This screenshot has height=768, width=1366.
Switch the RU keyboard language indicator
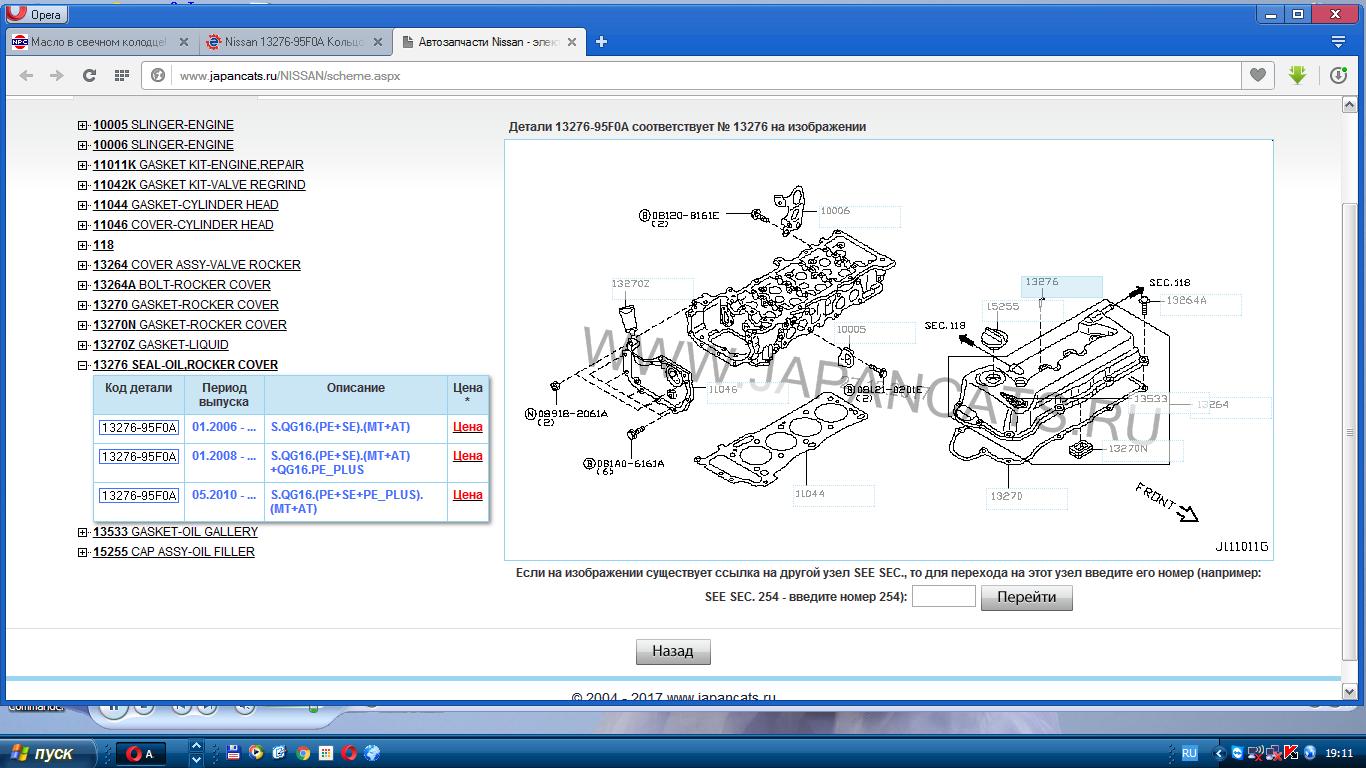click(x=1189, y=753)
